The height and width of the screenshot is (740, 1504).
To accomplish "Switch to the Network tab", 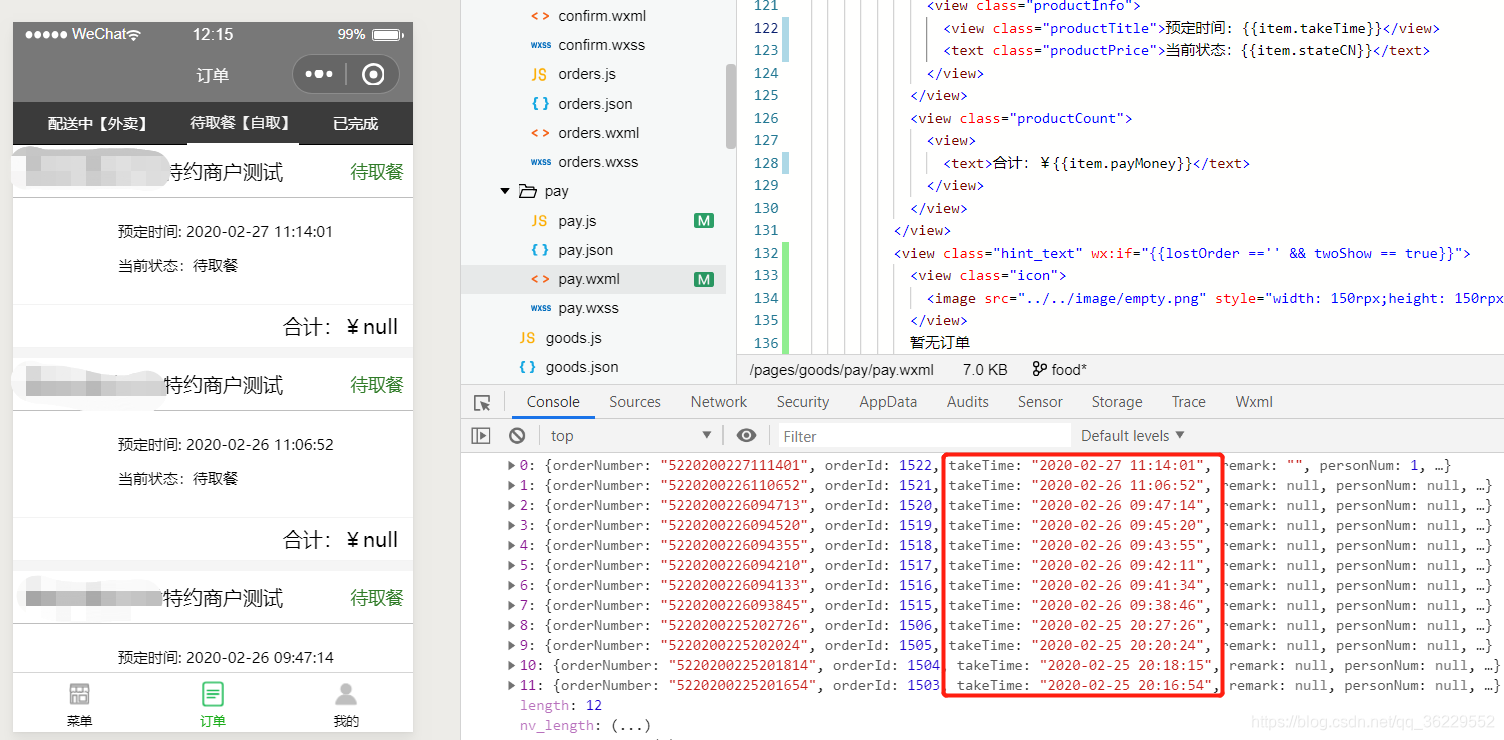I will click(718, 401).
